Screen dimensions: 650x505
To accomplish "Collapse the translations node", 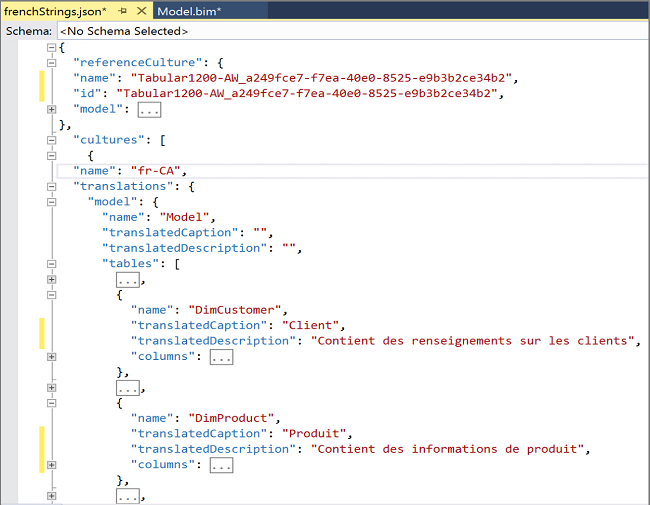I will point(51,187).
